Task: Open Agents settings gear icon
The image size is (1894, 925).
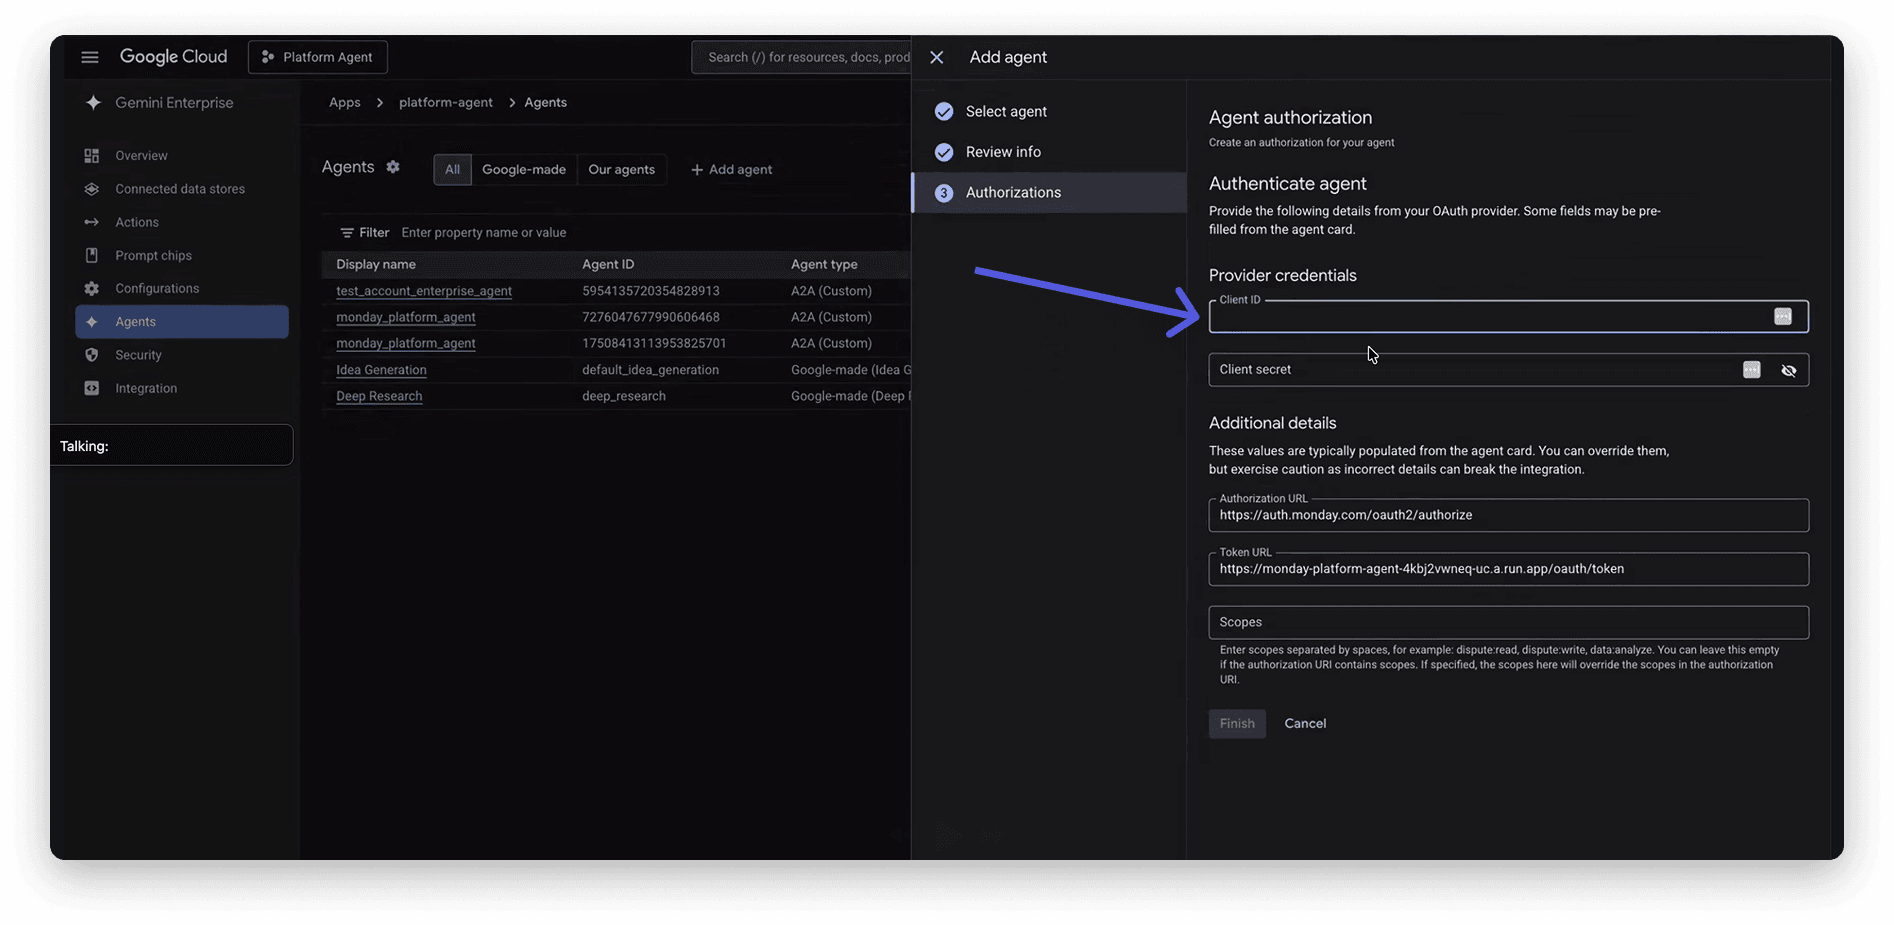Action: [x=393, y=167]
